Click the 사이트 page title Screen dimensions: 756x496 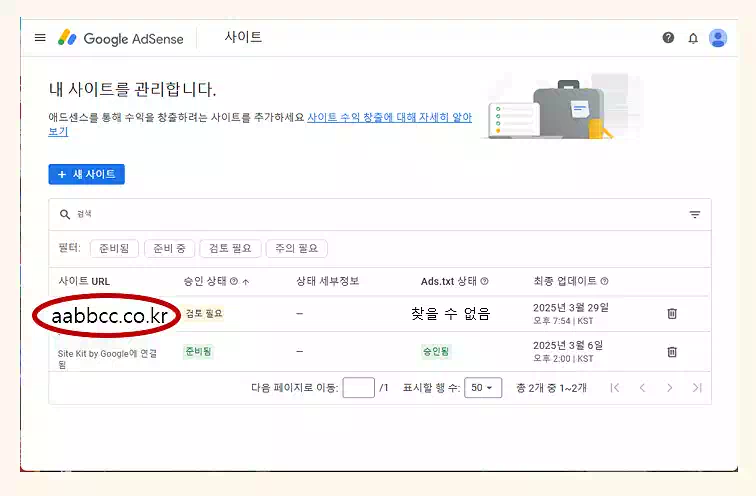(243, 37)
